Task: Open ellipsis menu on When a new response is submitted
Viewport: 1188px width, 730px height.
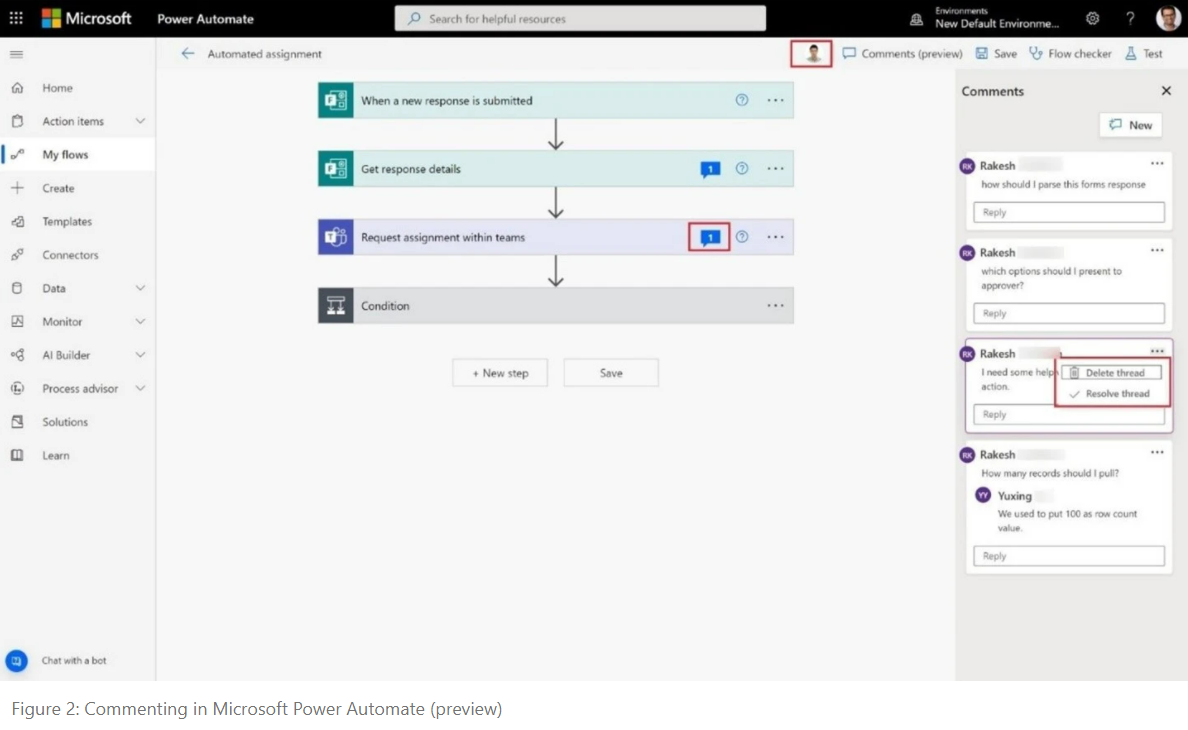Action: point(775,100)
